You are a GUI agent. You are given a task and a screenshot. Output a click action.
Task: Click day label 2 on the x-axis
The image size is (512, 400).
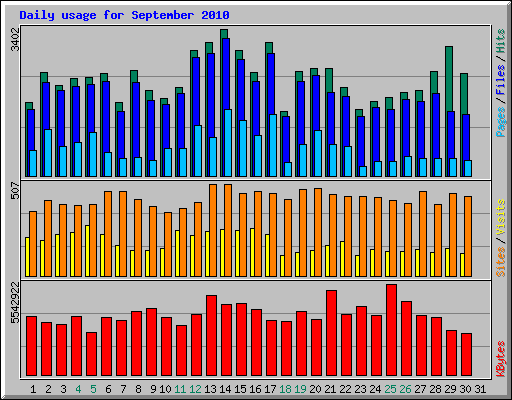48,389
